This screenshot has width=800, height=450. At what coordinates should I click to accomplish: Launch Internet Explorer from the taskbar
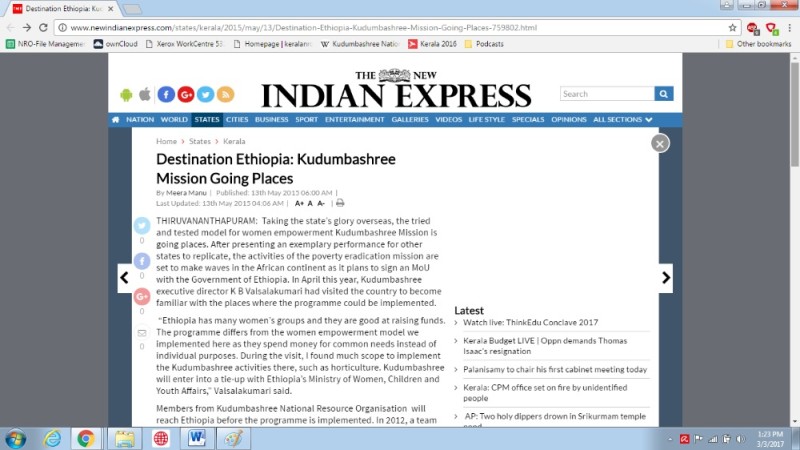pyautogui.click(x=52, y=439)
